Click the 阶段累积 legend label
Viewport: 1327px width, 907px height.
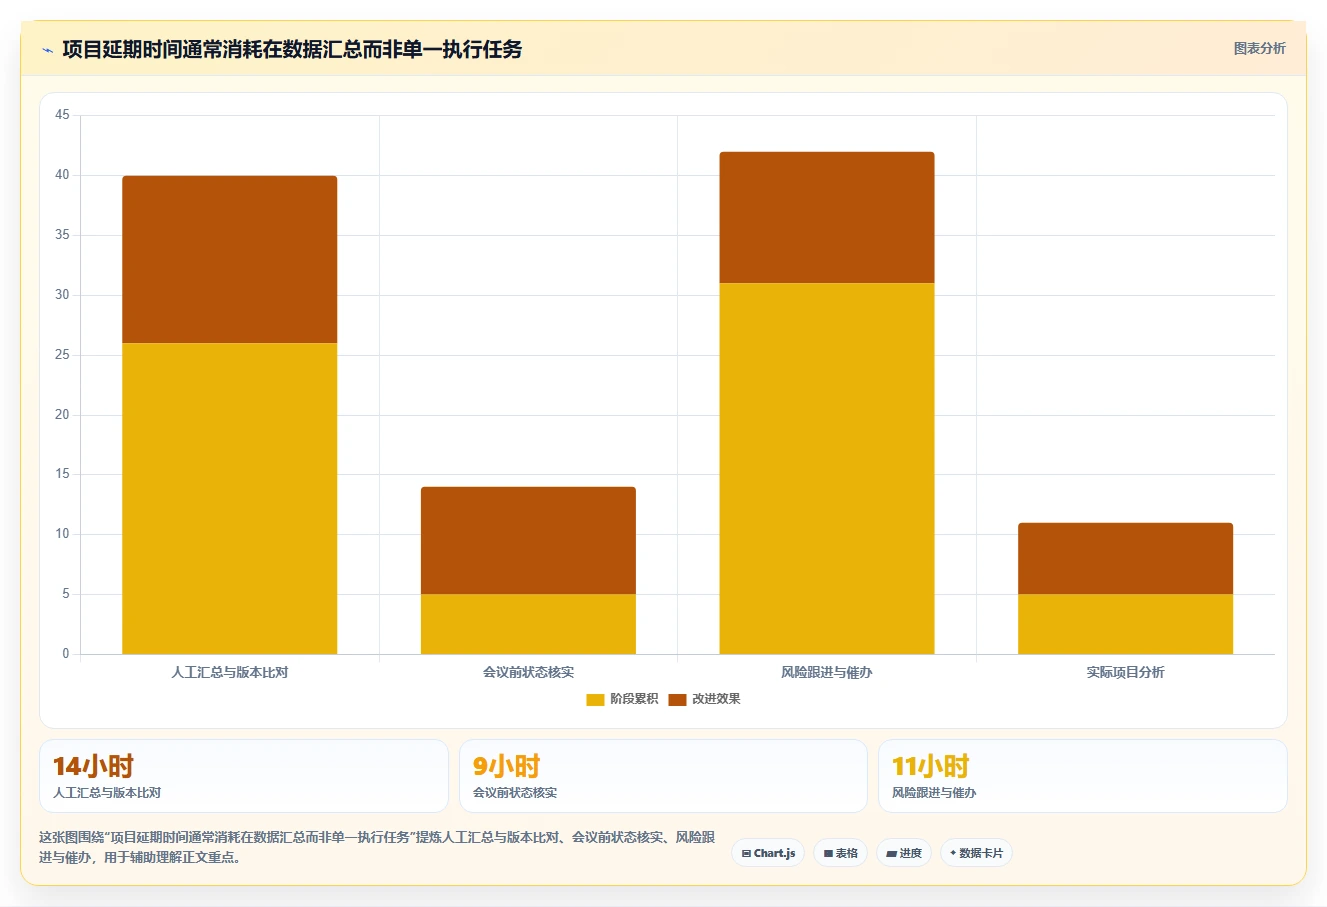pos(634,699)
